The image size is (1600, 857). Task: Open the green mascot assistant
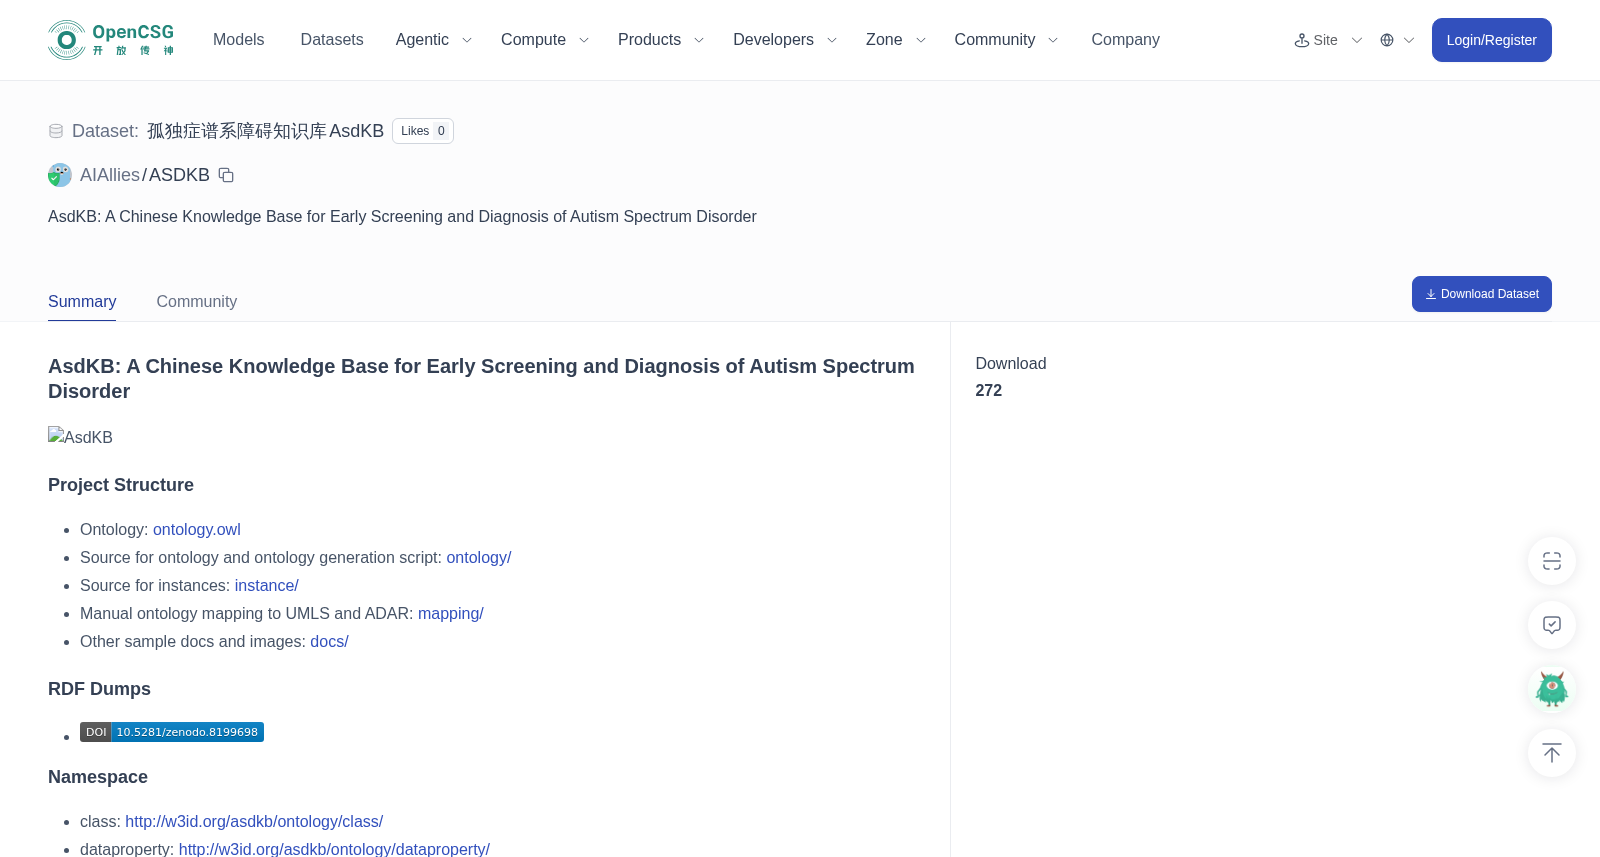(1552, 689)
